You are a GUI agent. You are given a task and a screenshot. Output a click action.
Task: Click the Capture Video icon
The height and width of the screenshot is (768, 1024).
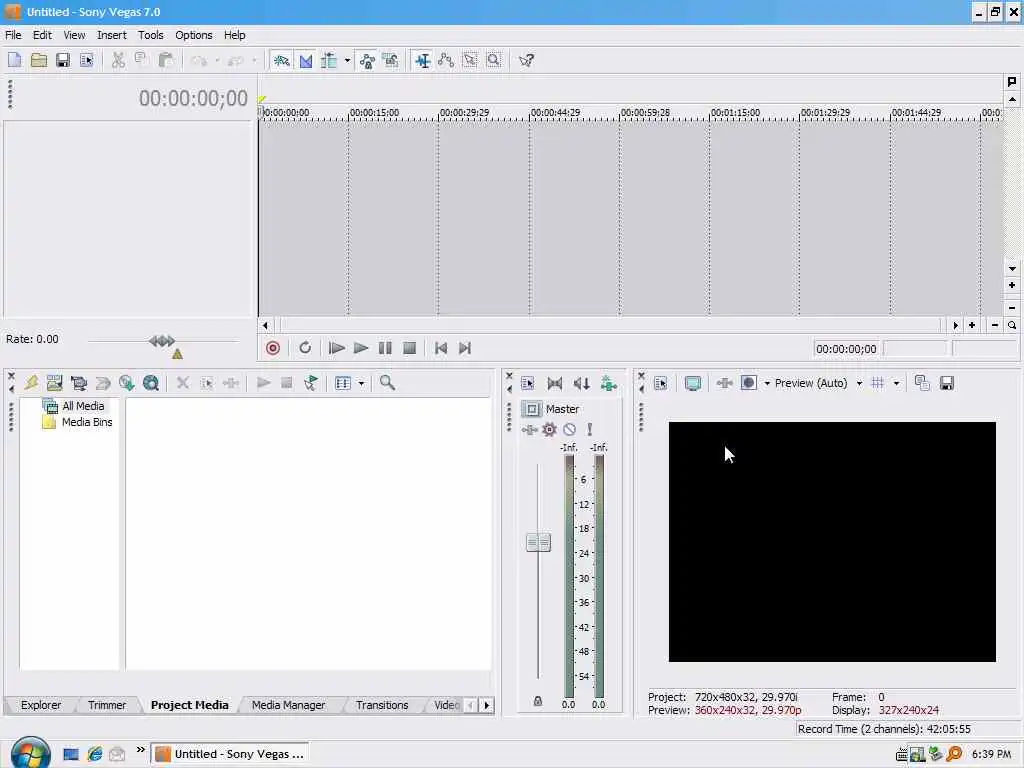point(54,383)
